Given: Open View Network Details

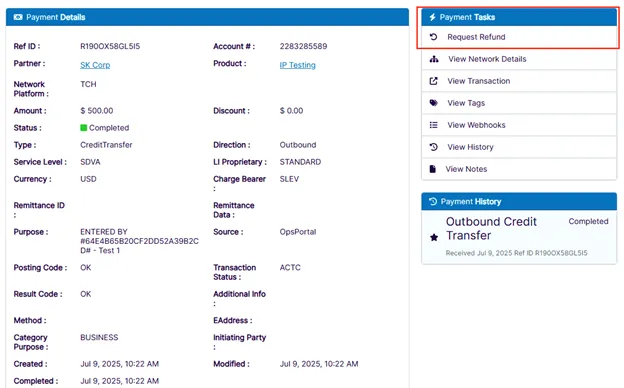Looking at the screenshot, I should coord(519,59).
